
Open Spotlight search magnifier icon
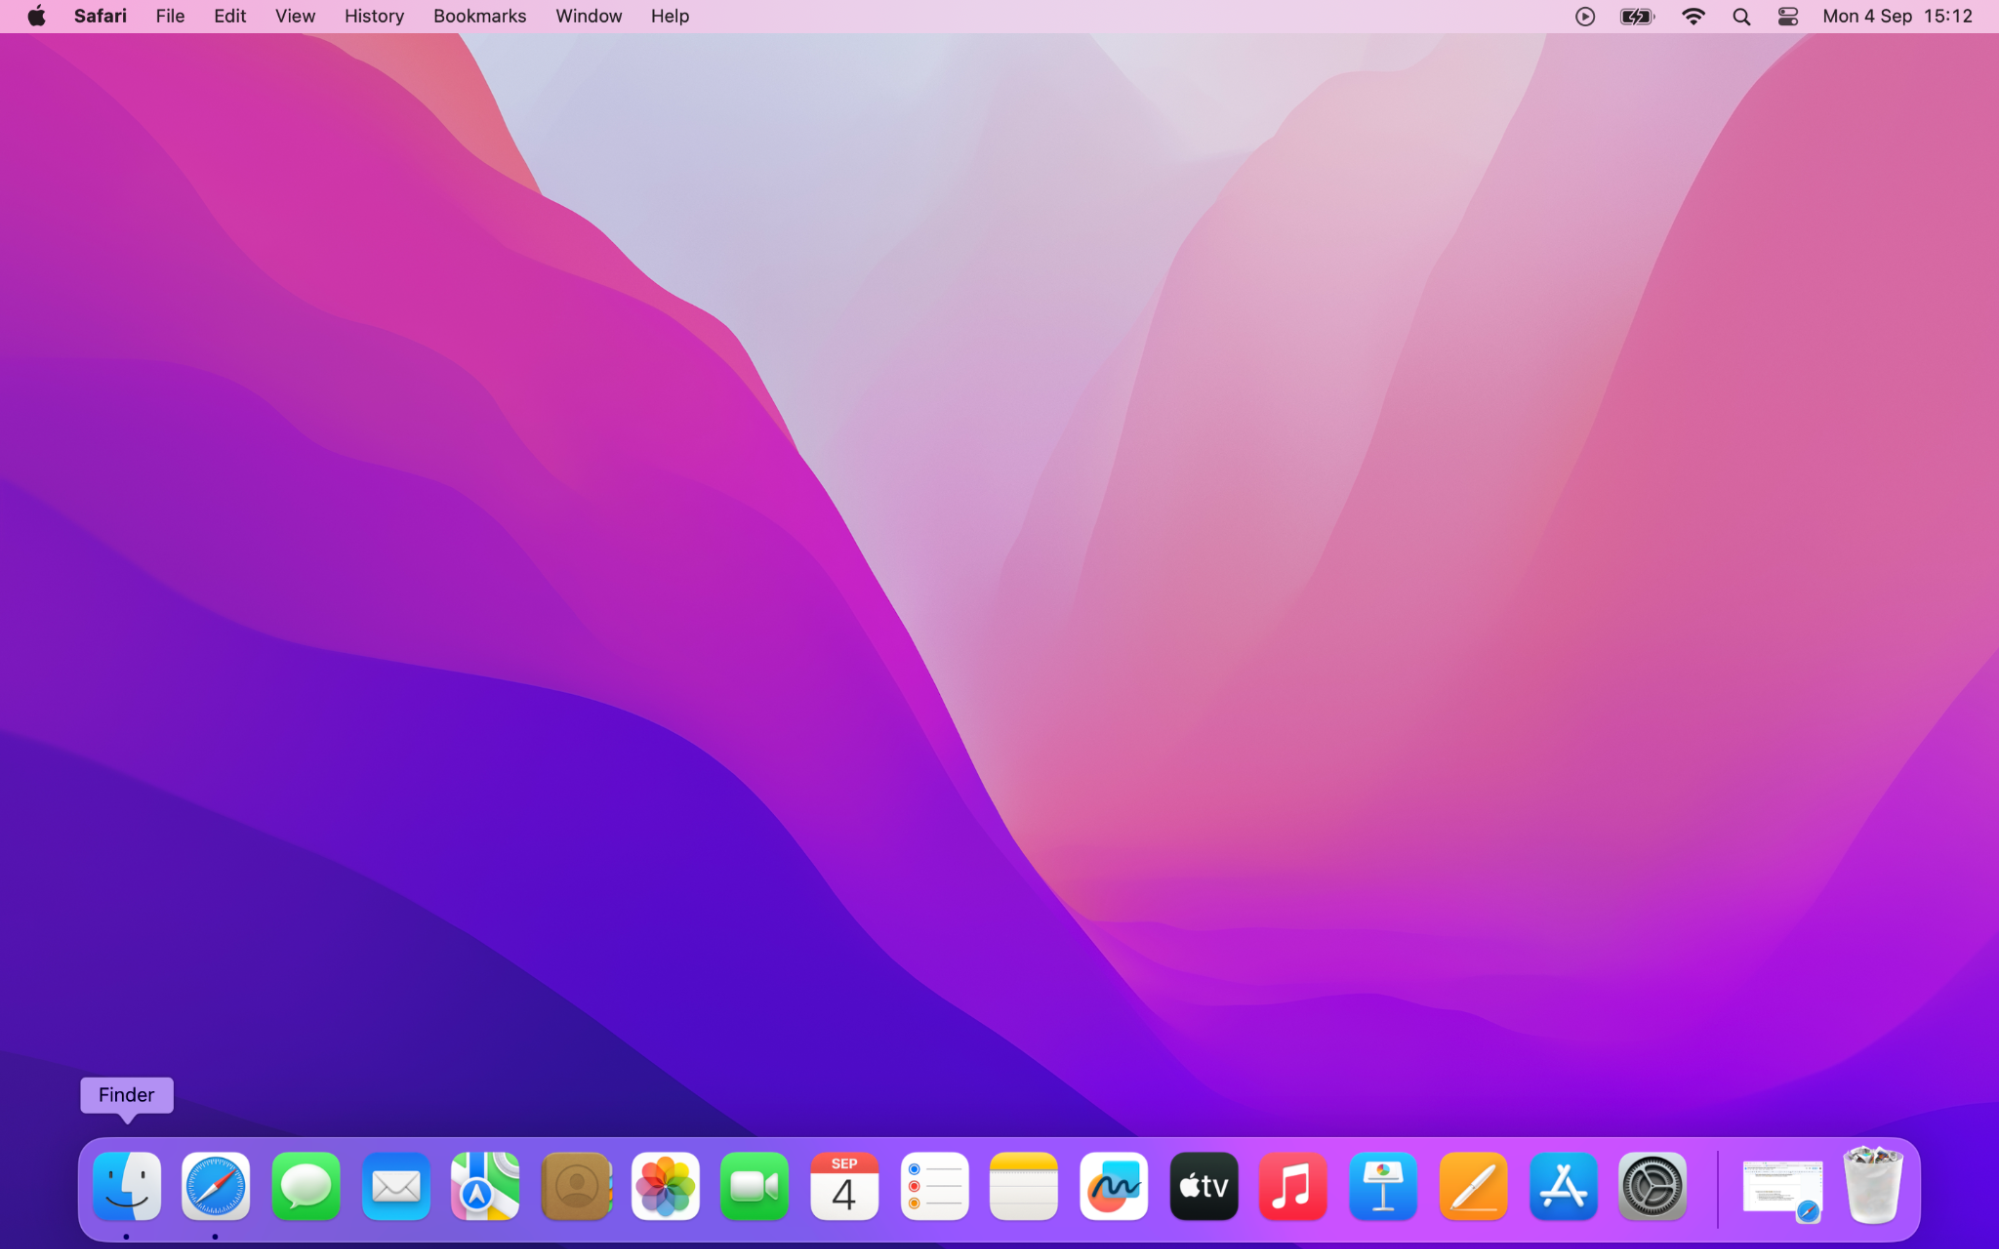click(1741, 16)
